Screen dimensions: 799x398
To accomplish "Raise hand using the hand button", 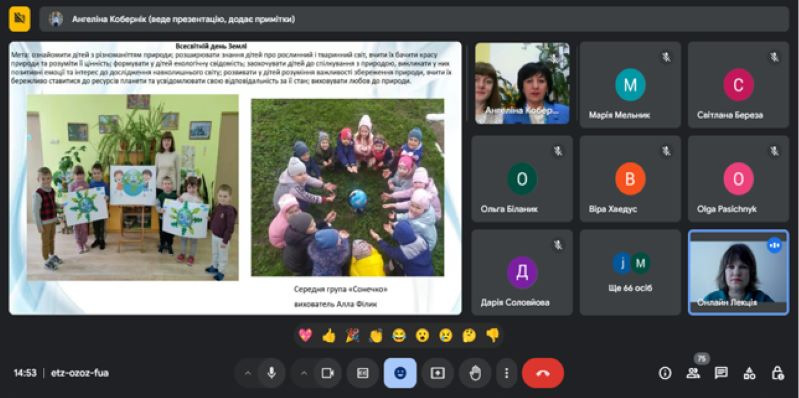I will click(475, 373).
